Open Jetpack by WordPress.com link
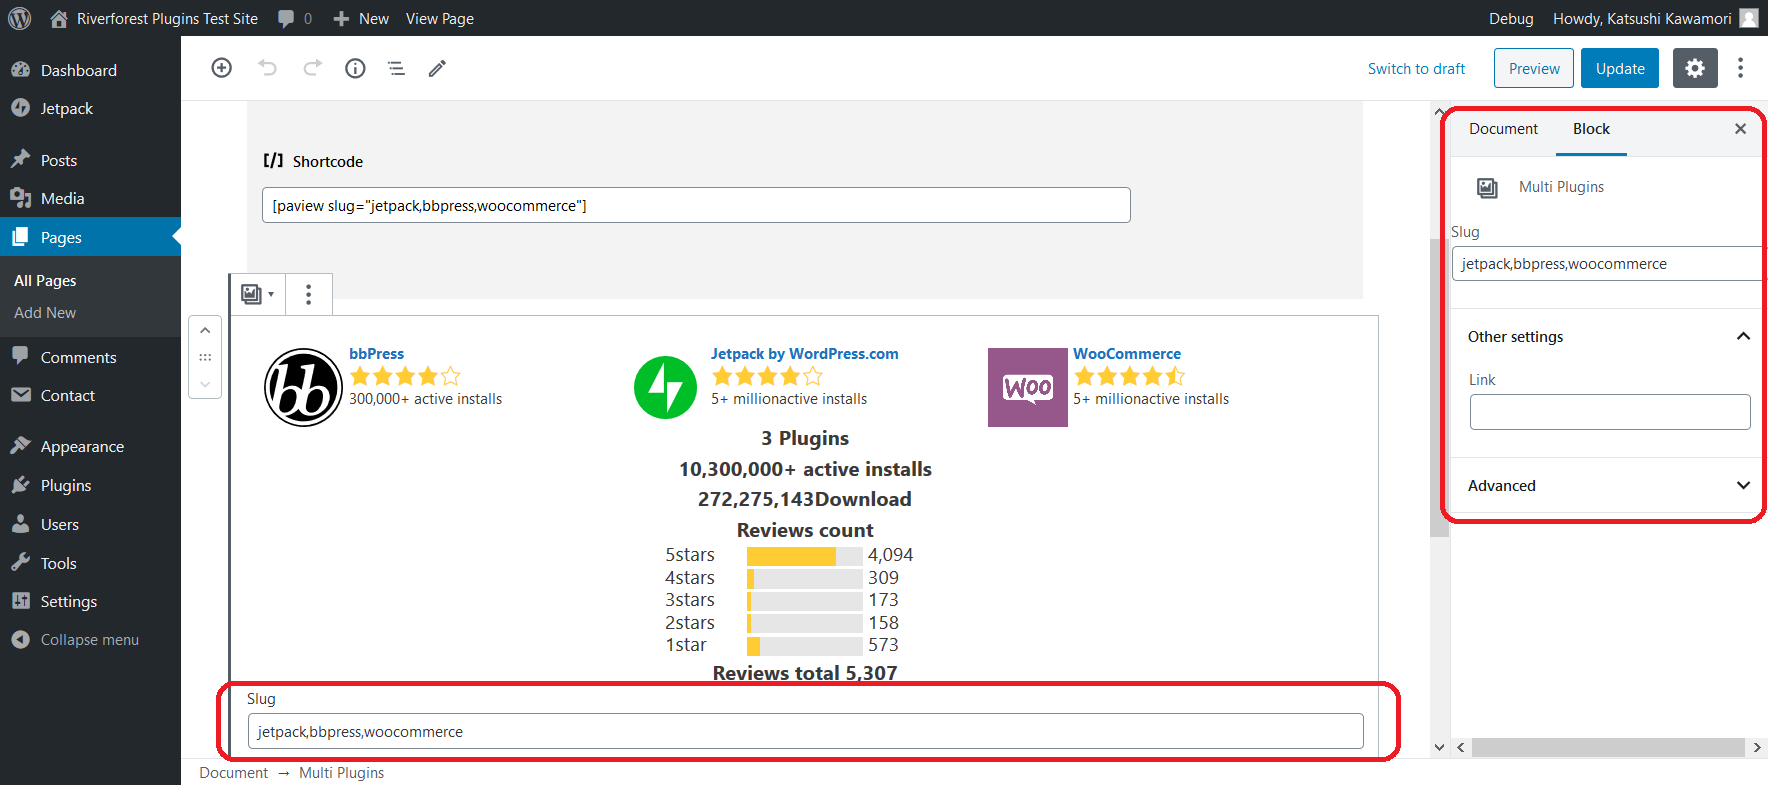 (x=805, y=354)
